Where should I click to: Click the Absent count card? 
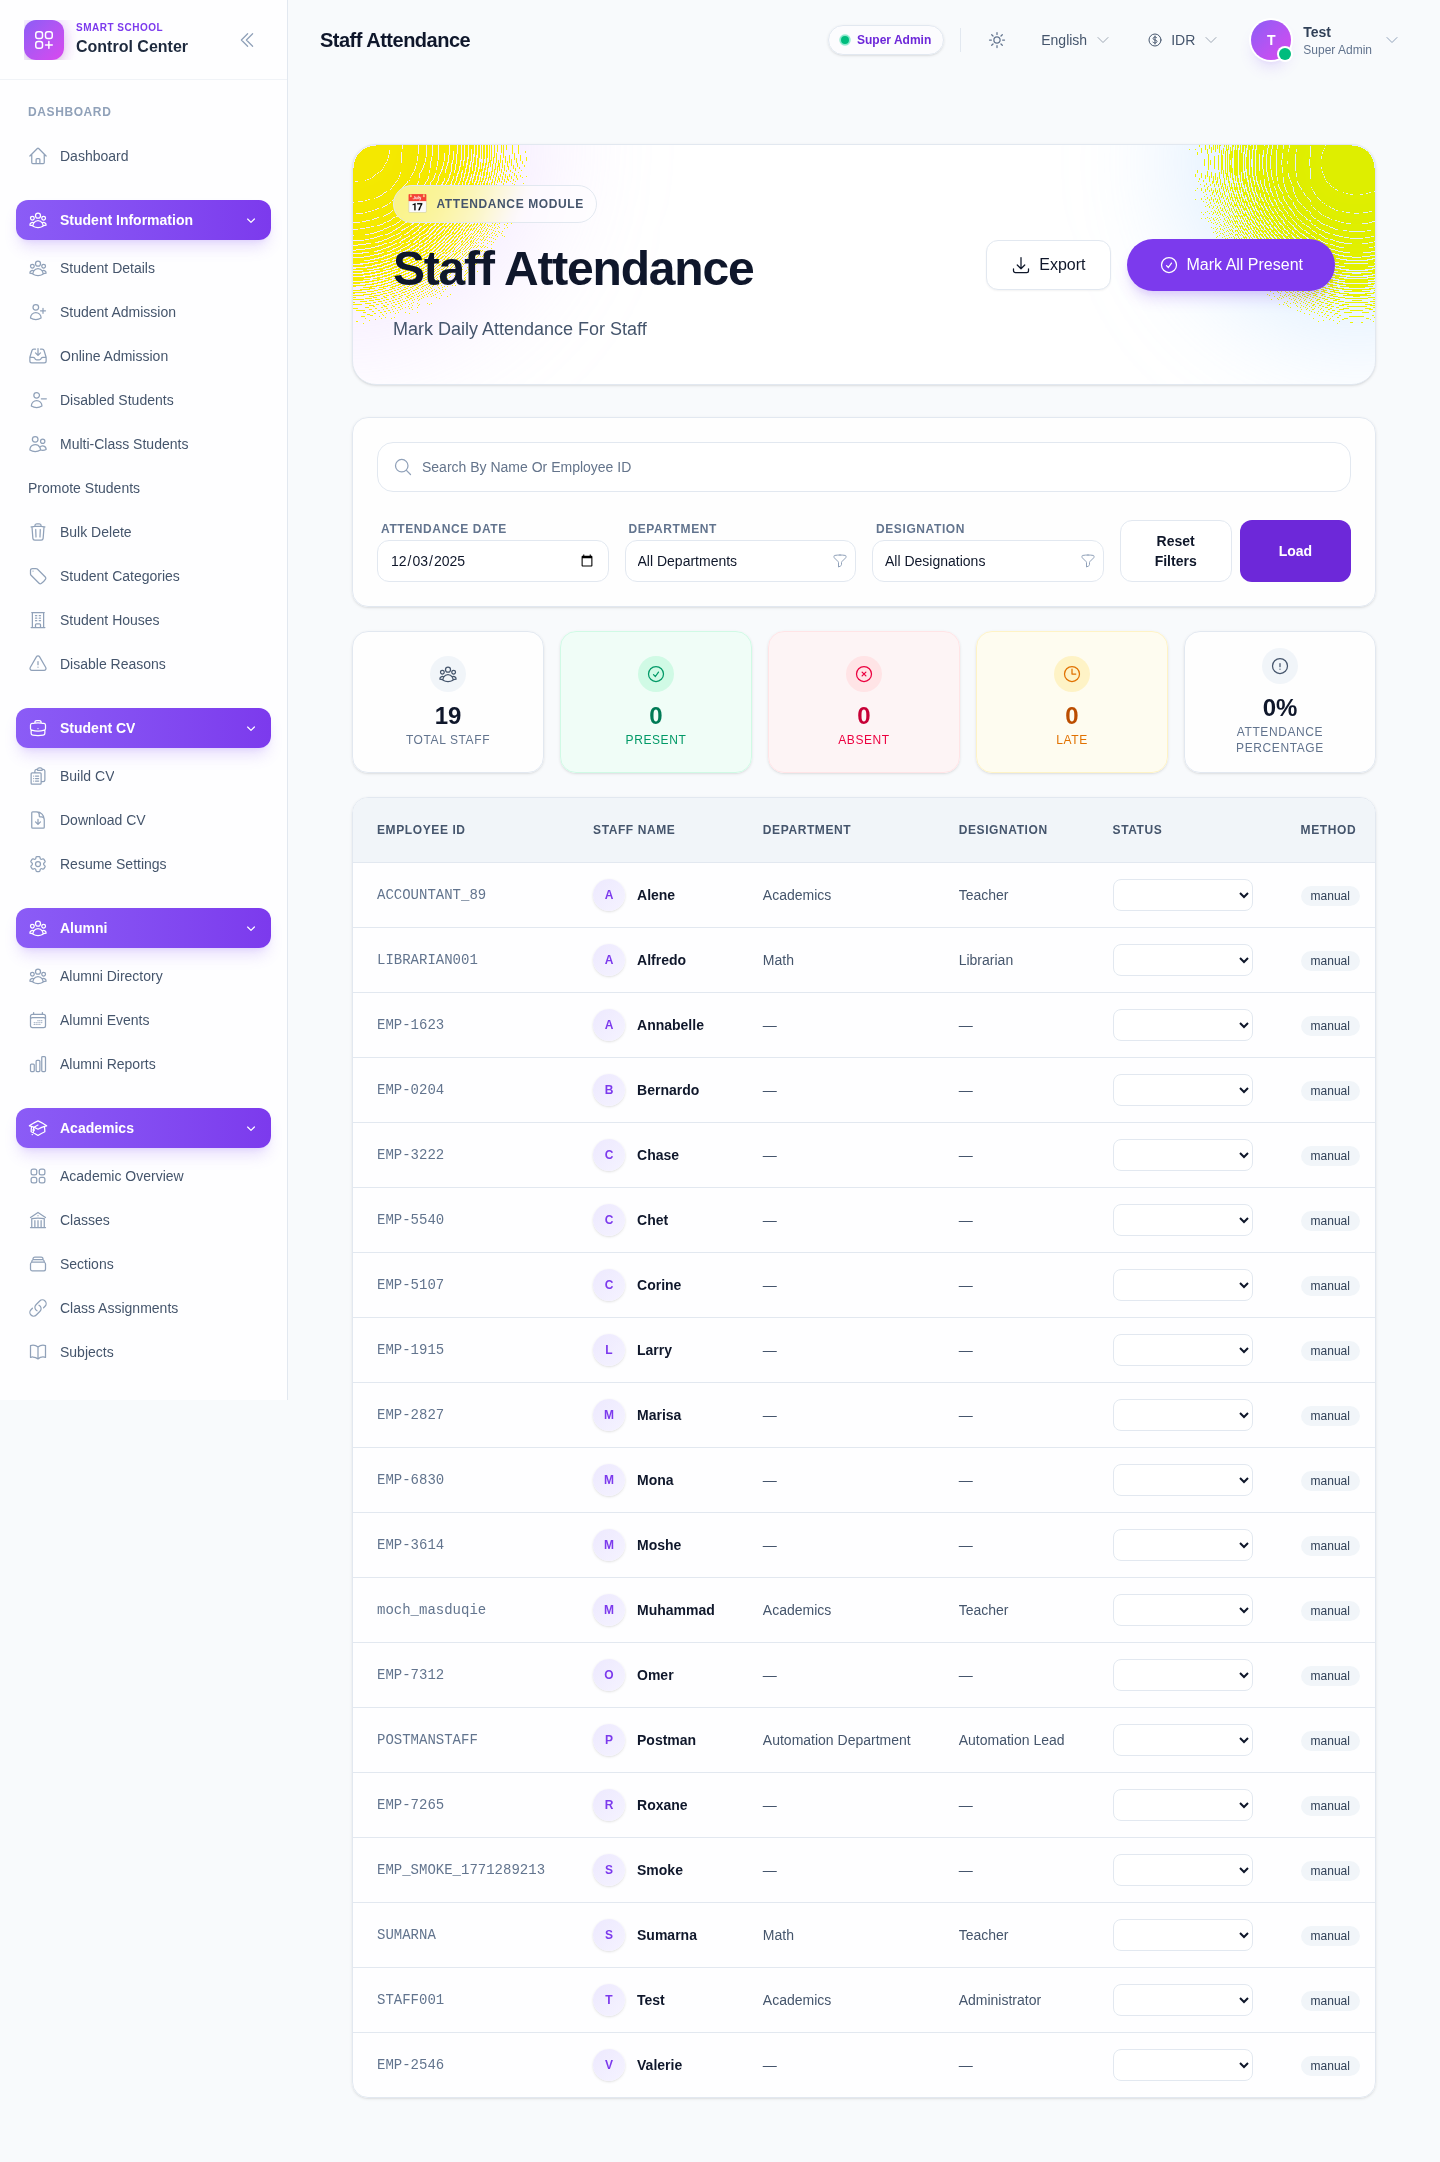tap(864, 702)
